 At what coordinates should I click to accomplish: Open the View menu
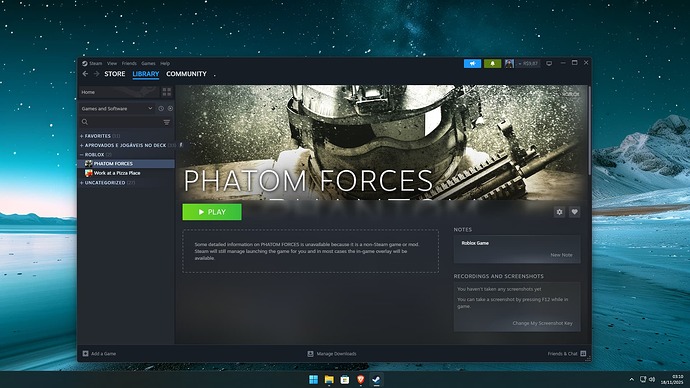click(x=112, y=63)
